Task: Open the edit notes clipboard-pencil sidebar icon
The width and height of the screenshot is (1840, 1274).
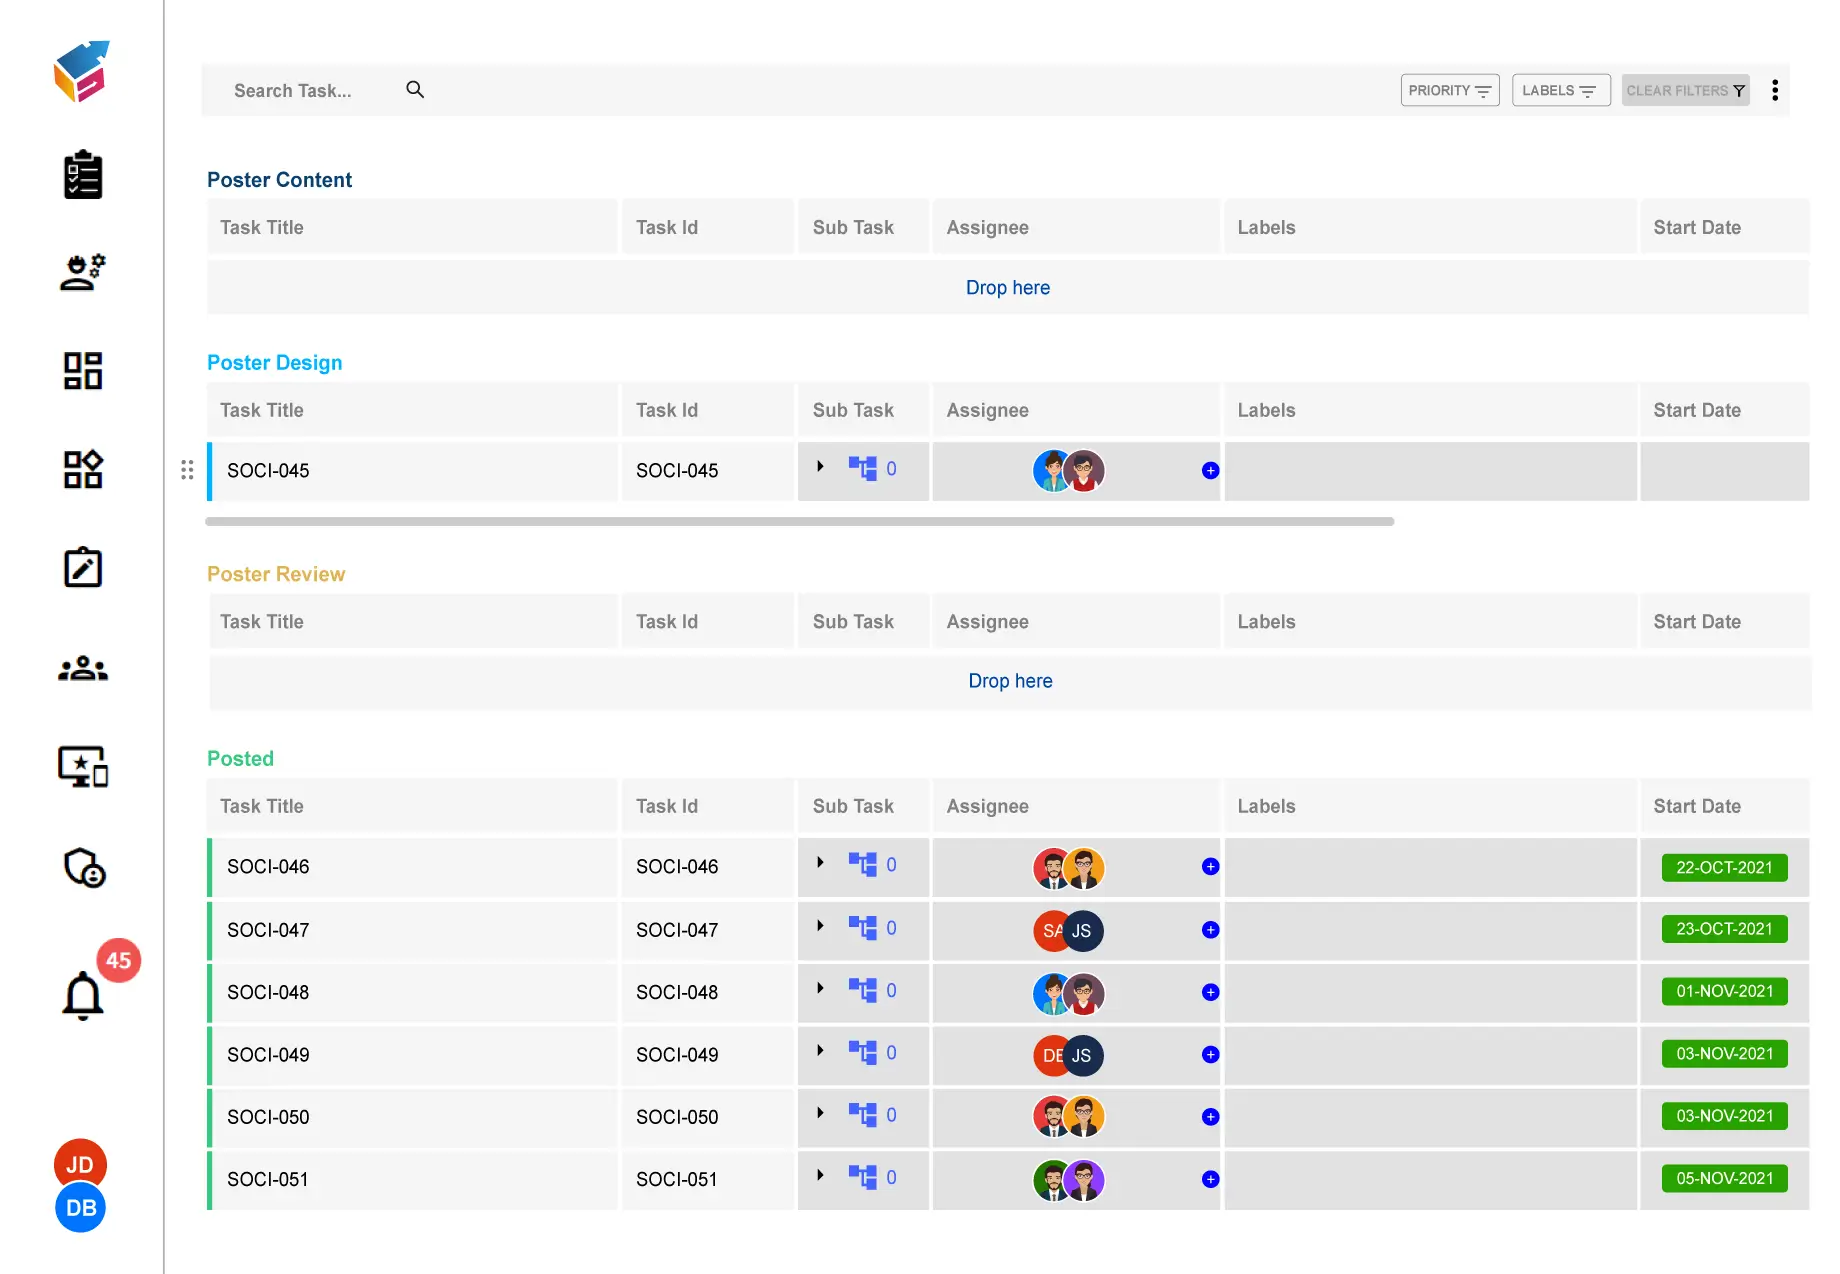Action: pyautogui.click(x=82, y=567)
